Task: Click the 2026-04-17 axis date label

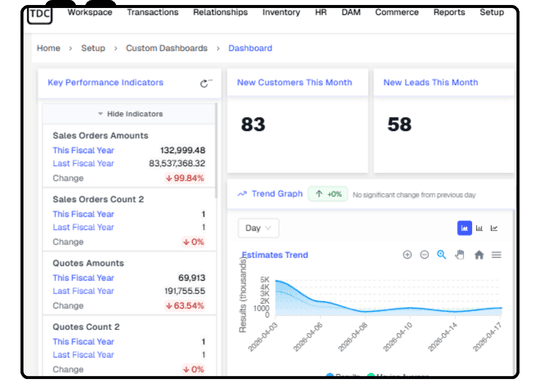Action: [x=487, y=338]
